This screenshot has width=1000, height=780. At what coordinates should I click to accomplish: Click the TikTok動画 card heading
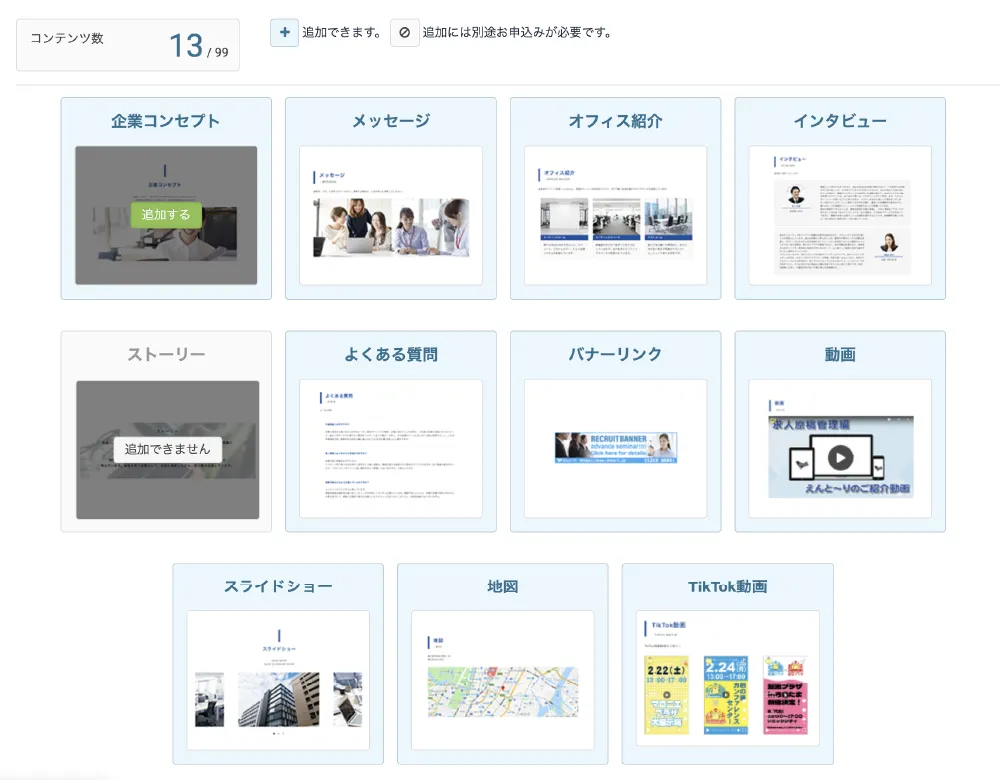[x=727, y=587]
